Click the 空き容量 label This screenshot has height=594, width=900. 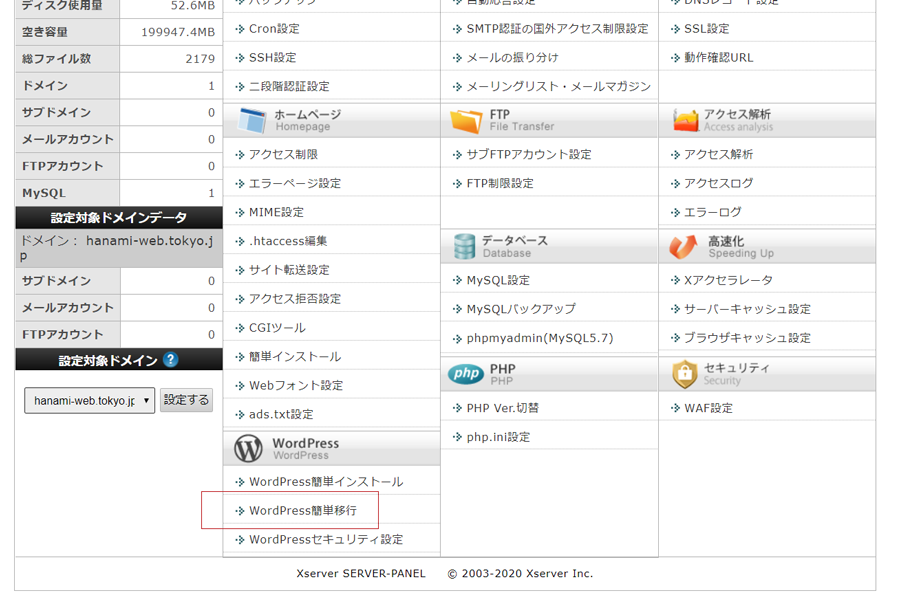coord(45,32)
